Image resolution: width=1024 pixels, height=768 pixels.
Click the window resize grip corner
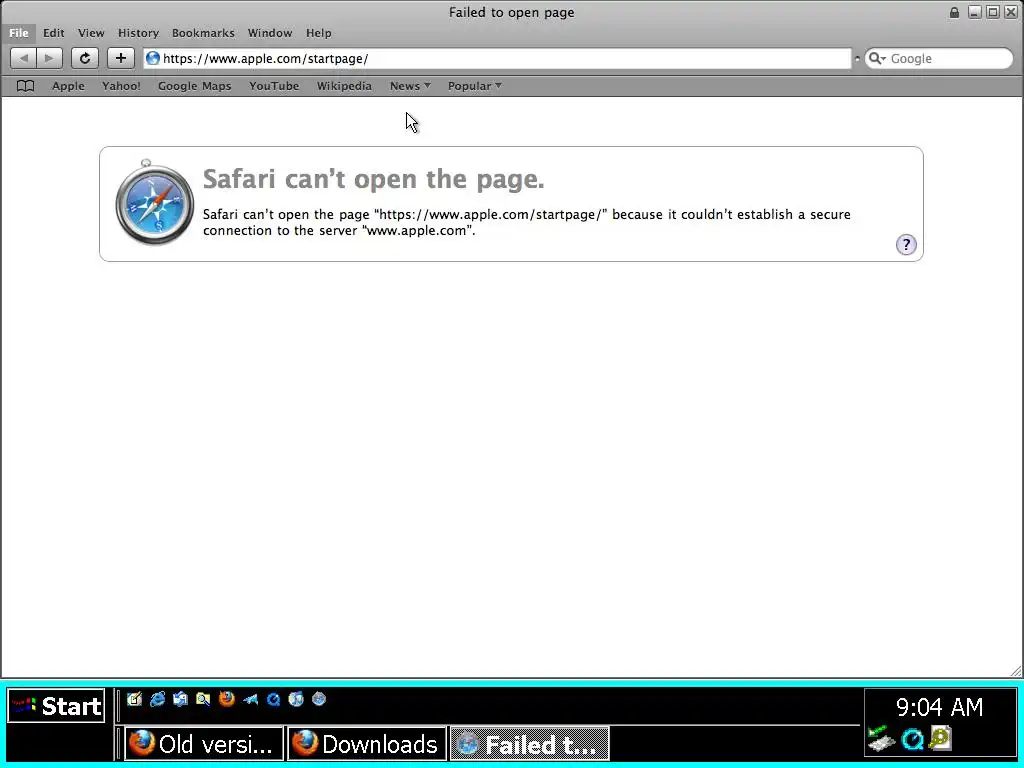(x=1016, y=671)
